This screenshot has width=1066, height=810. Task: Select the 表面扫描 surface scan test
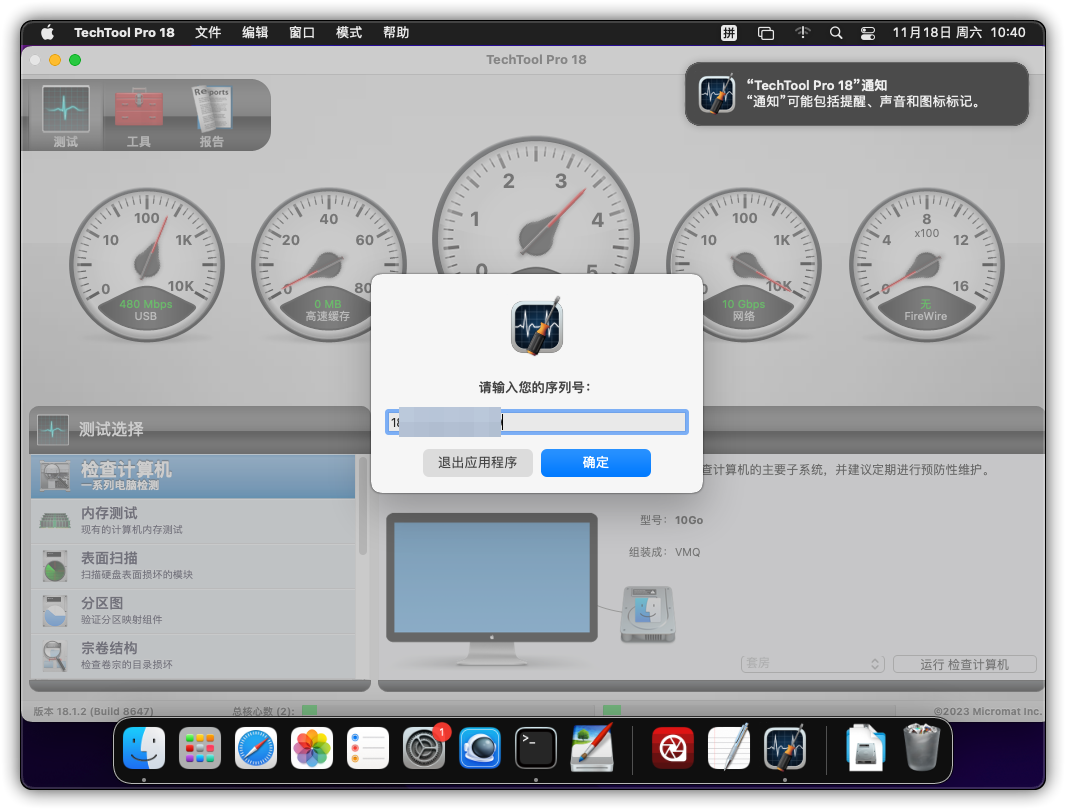(x=193, y=566)
